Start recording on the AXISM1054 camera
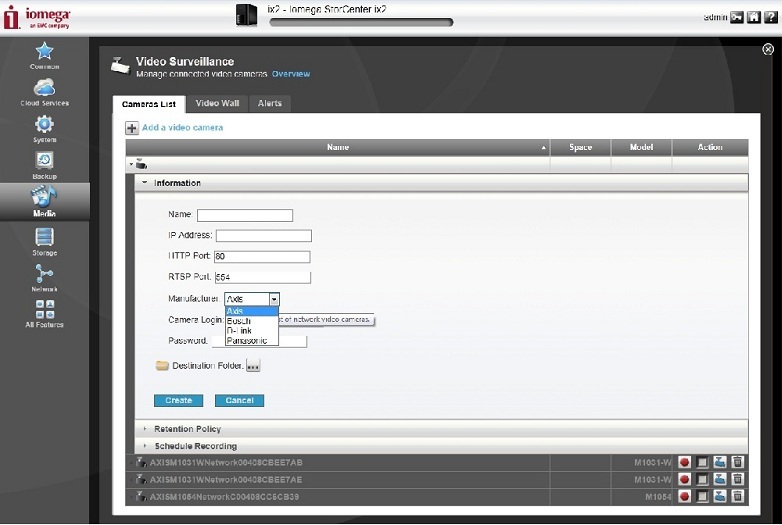The width and height of the screenshot is (782, 525). pyautogui.click(x=685, y=496)
